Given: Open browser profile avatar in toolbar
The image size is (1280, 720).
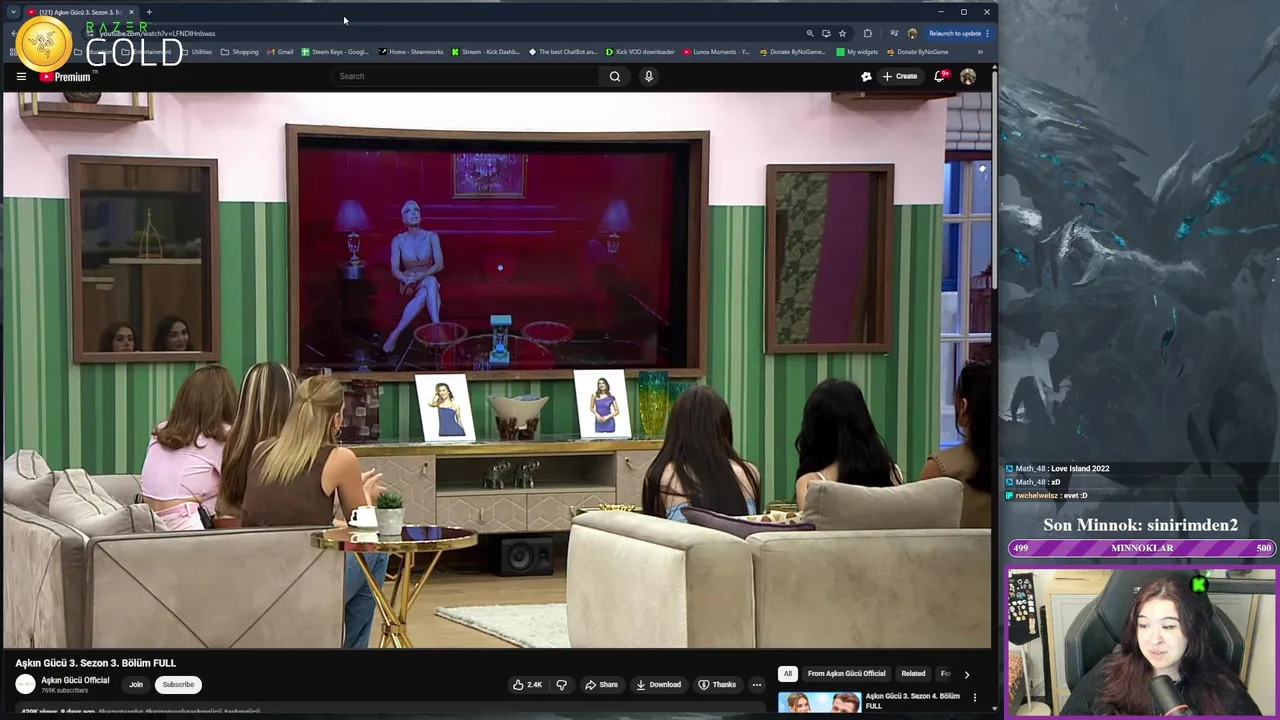Looking at the screenshot, I should tap(912, 33).
